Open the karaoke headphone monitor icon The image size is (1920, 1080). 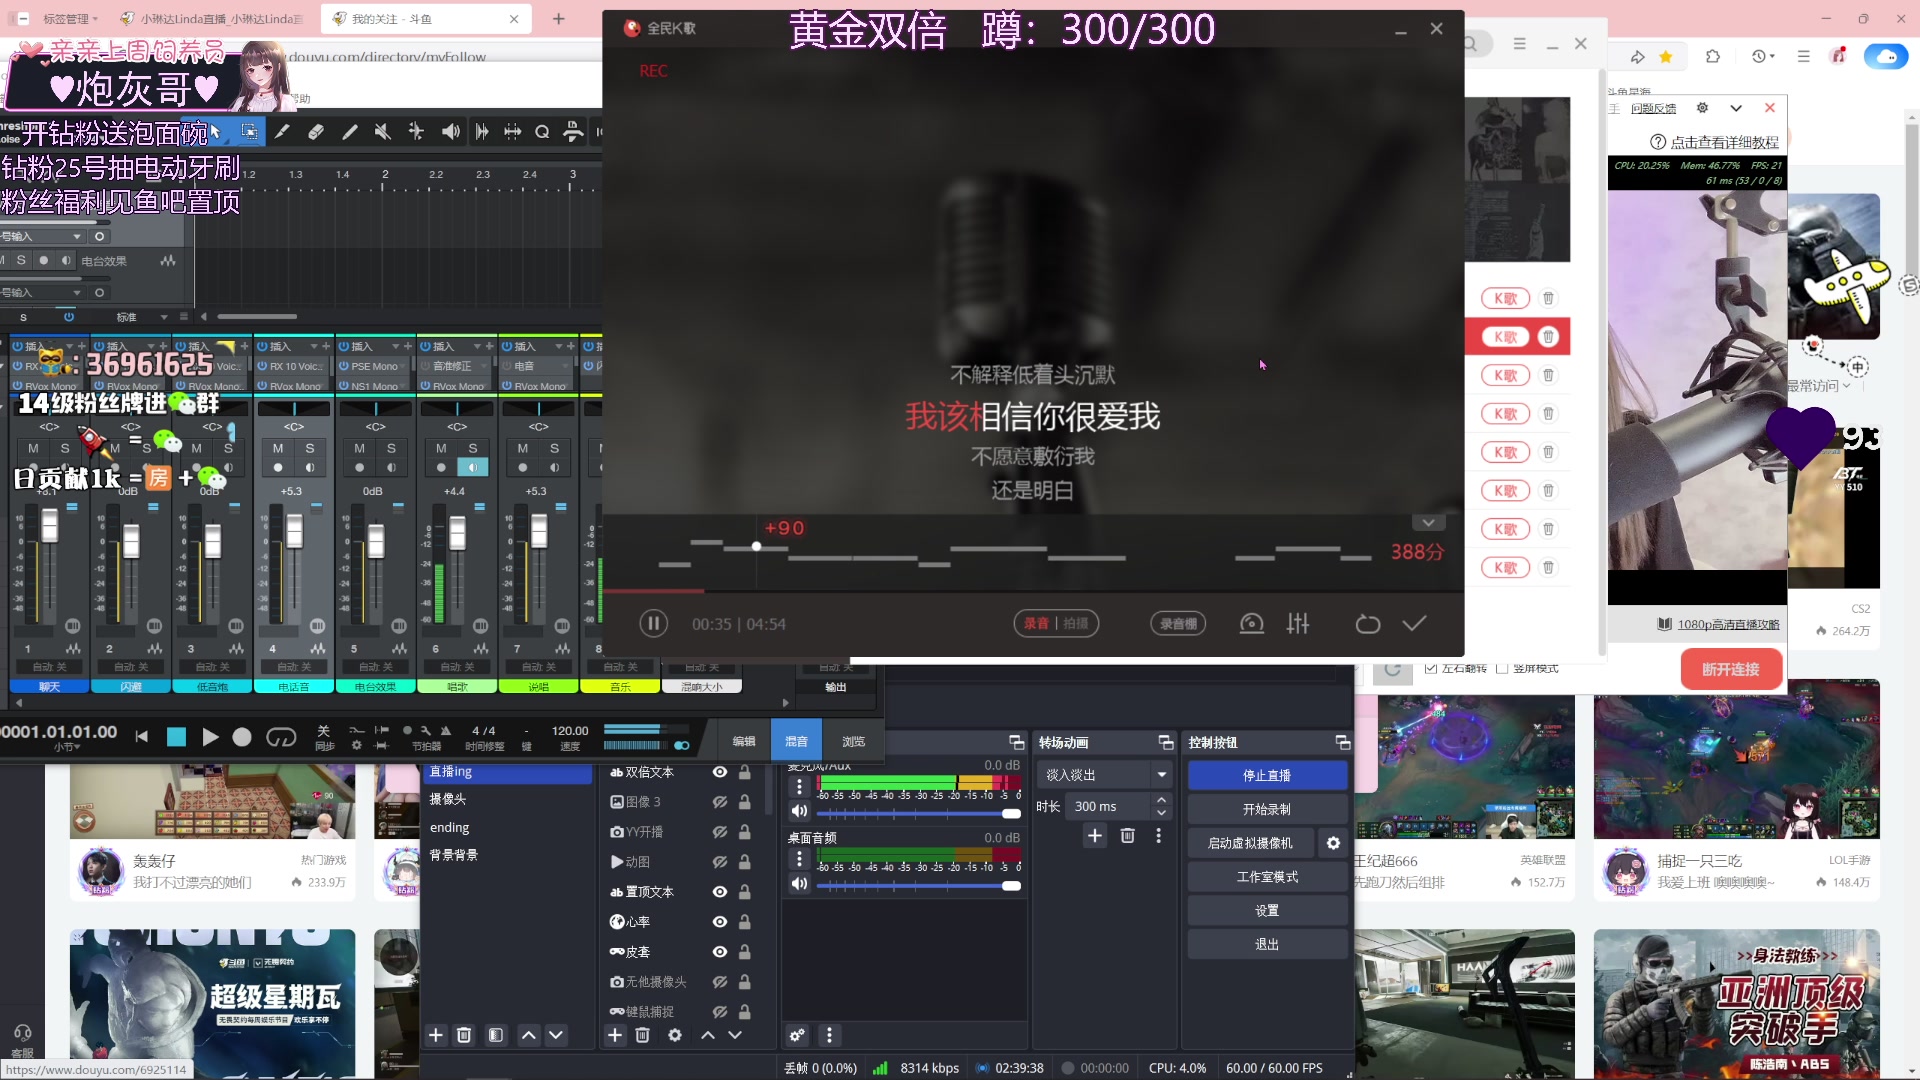(x=1251, y=623)
